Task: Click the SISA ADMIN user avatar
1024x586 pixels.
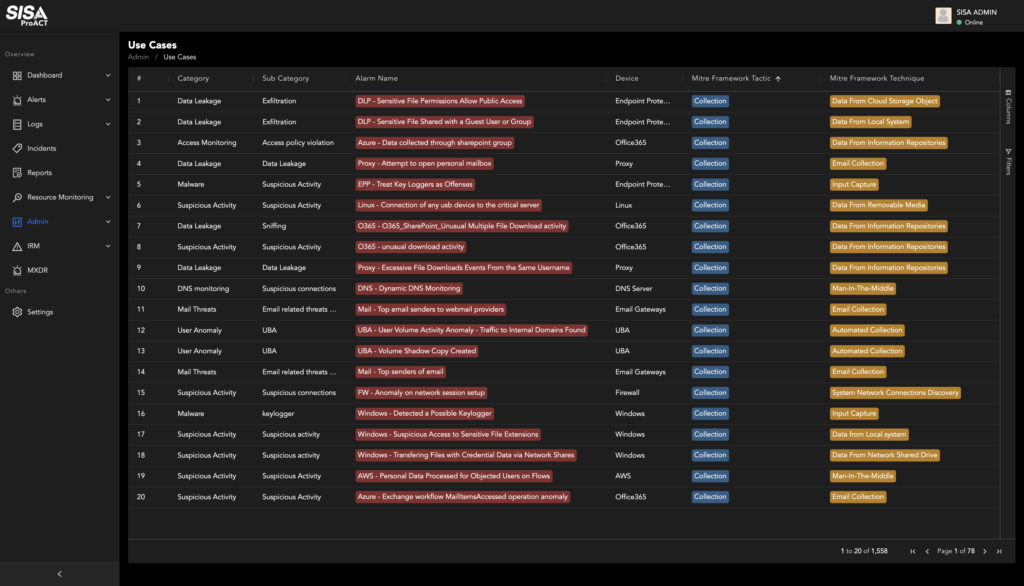Action: 942,15
